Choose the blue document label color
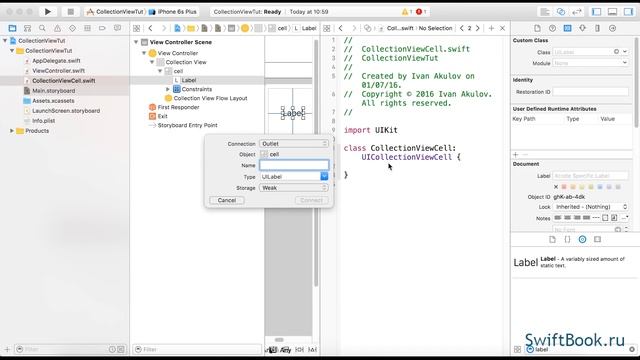This screenshot has width=640, height=360. [600, 187]
